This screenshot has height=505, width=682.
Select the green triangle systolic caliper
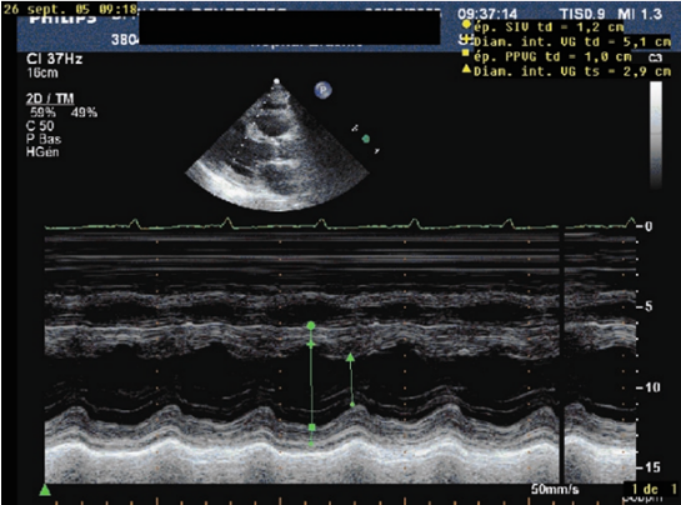tap(350, 358)
